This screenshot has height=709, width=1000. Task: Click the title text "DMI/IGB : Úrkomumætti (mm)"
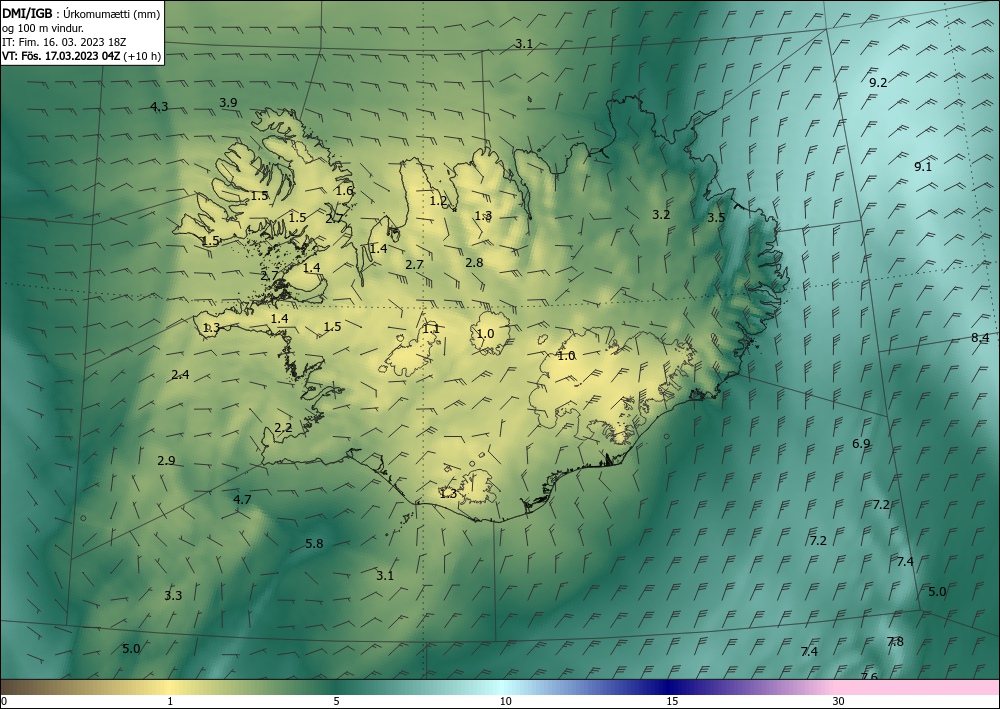tap(81, 14)
